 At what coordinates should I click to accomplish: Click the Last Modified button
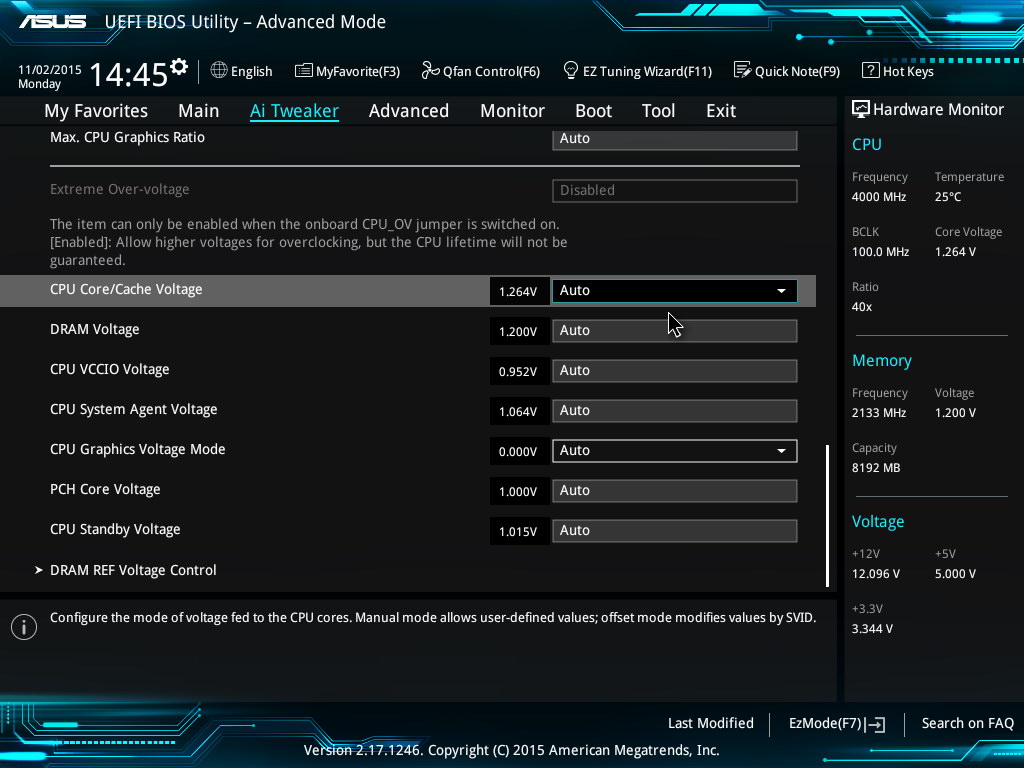(x=710, y=723)
